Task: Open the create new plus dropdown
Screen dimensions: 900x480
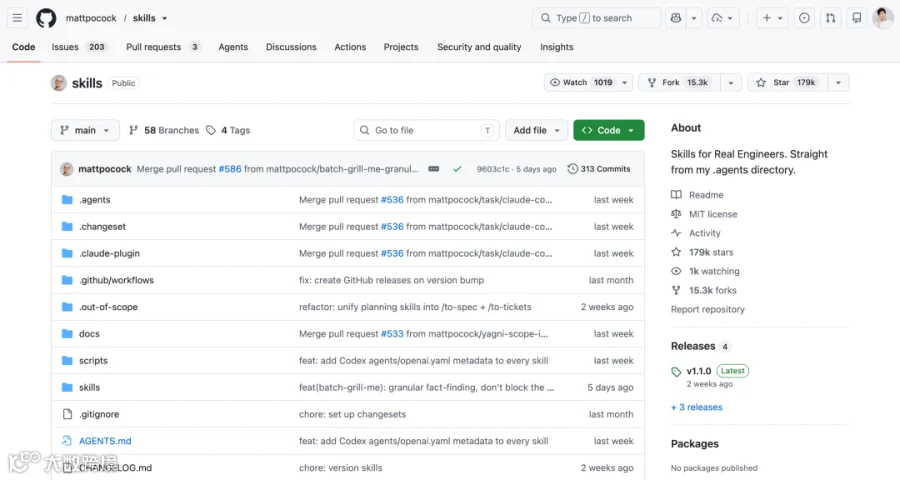Action: [772, 18]
